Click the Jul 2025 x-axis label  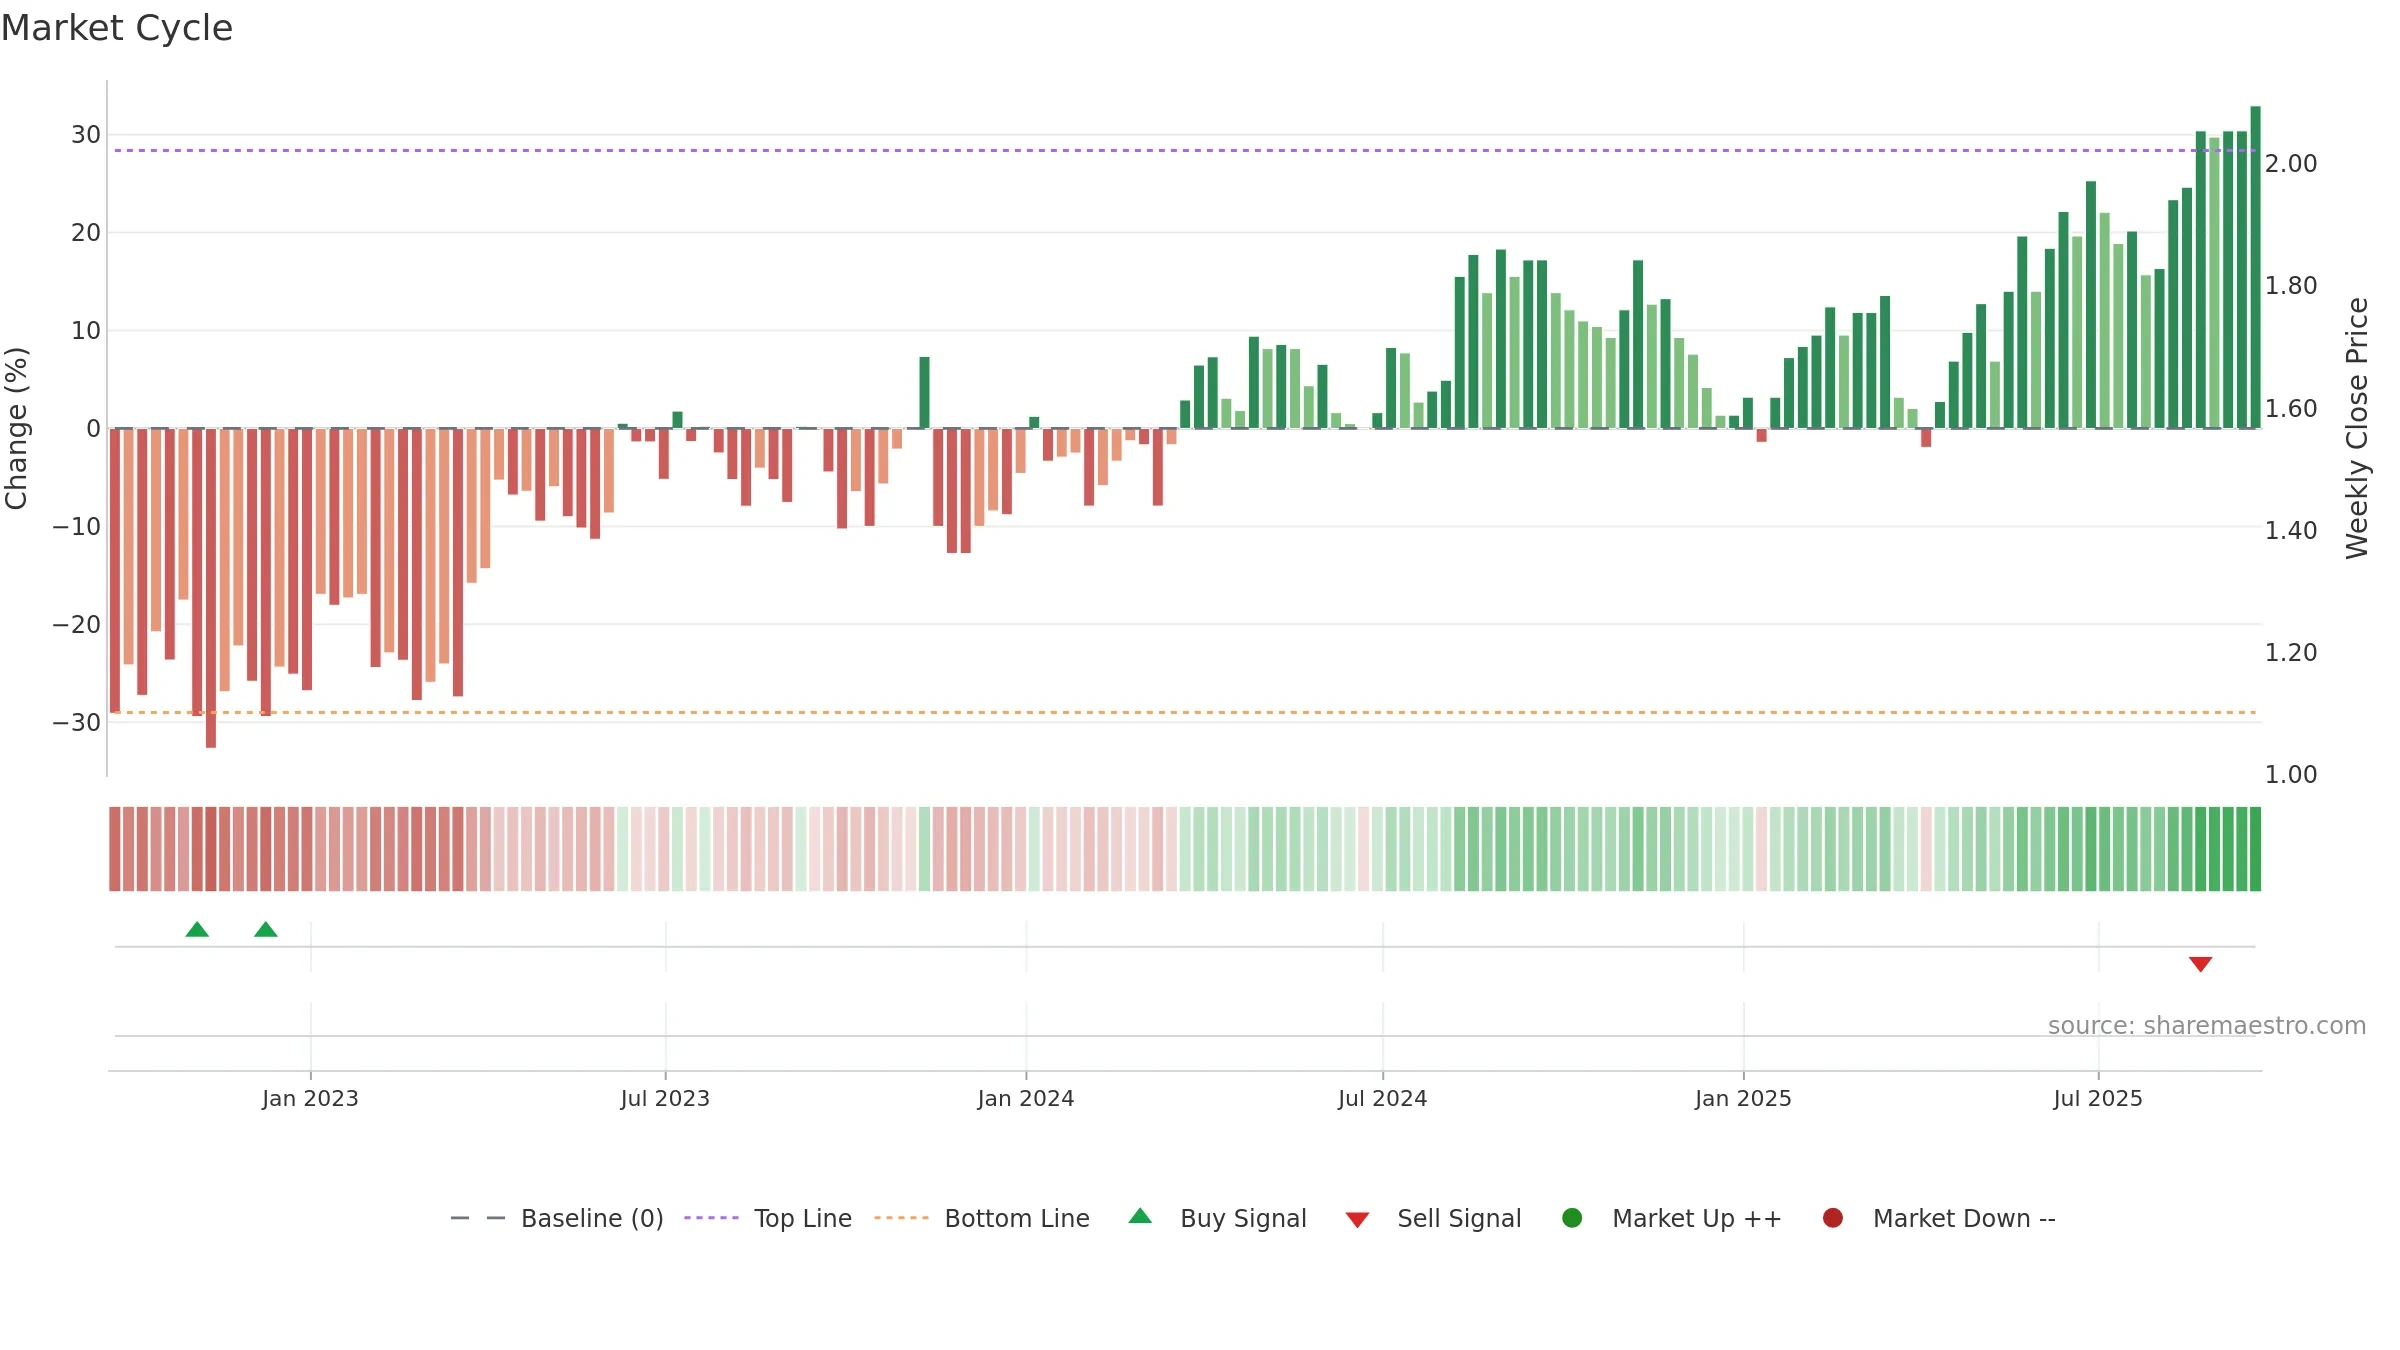click(x=2098, y=1099)
